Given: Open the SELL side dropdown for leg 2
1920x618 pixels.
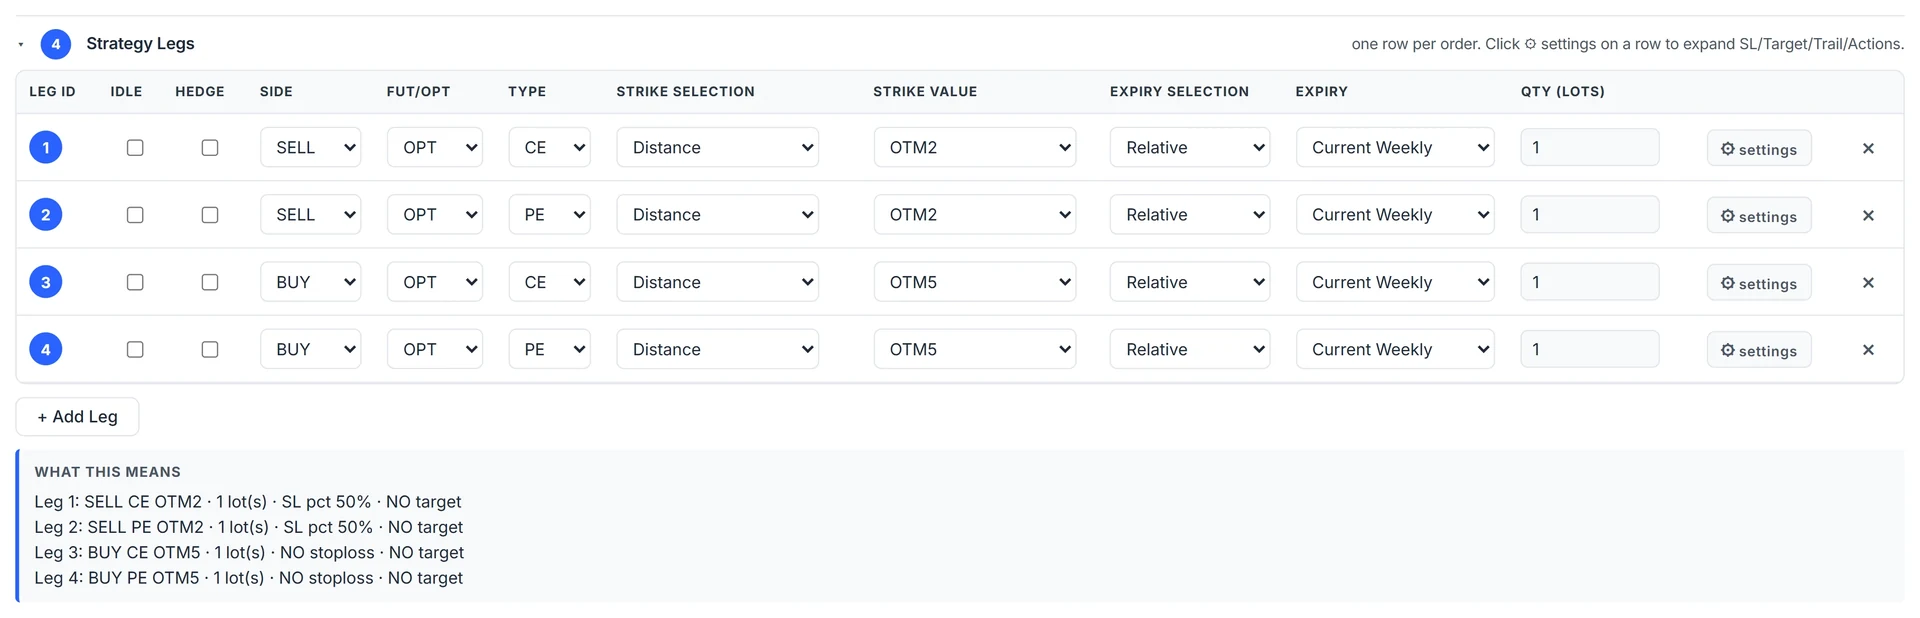Looking at the screenshot, I should [311, 215].
